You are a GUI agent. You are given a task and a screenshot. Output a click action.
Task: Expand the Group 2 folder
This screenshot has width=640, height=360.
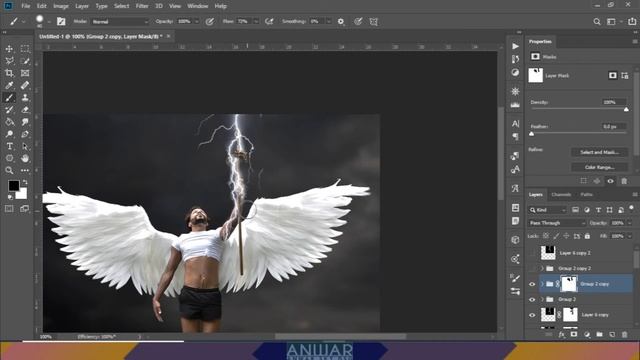point(542,300)
